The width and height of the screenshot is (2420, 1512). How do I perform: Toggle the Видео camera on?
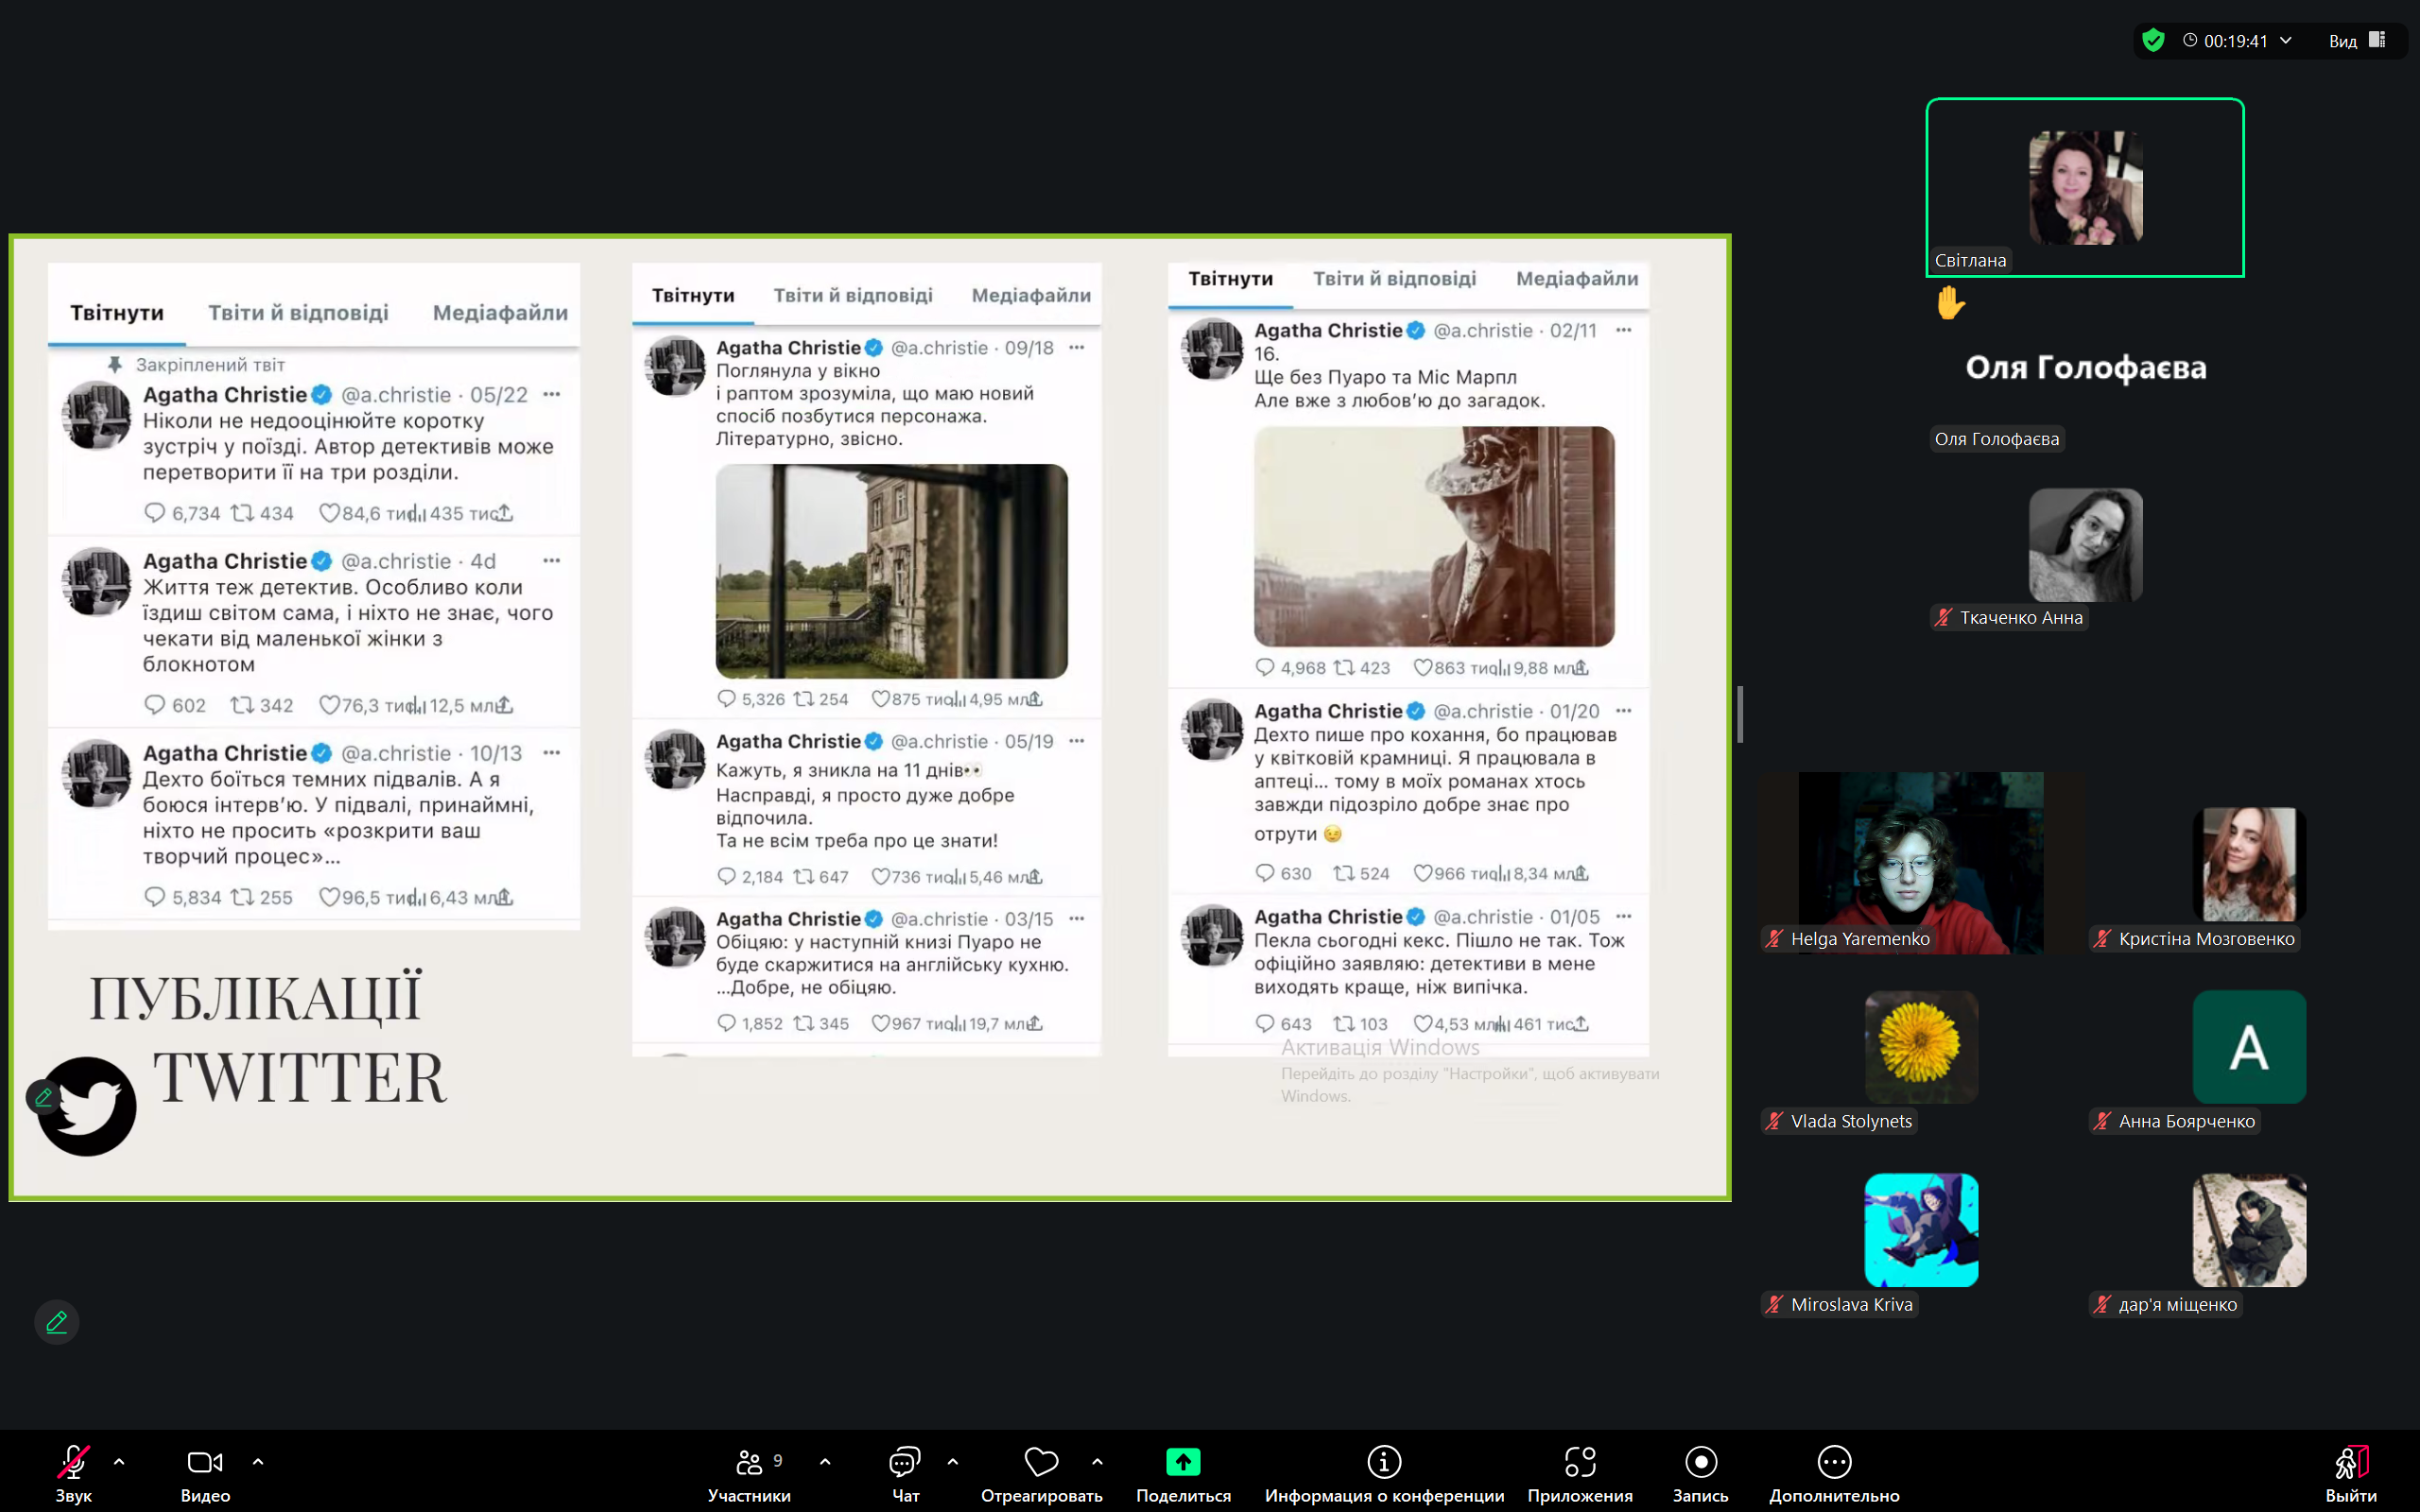(205, 1462)
